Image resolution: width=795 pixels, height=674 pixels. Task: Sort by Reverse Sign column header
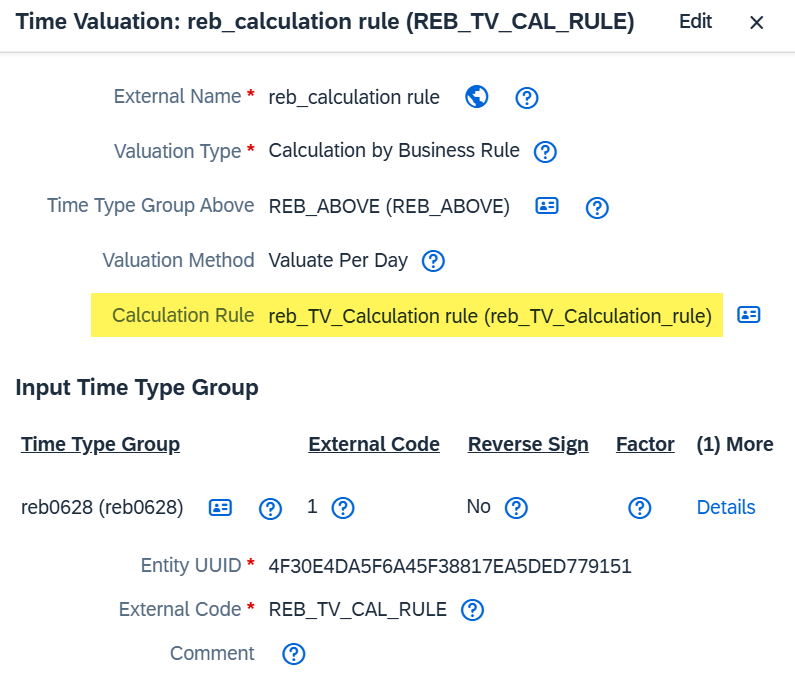click(x=528, y=444)
